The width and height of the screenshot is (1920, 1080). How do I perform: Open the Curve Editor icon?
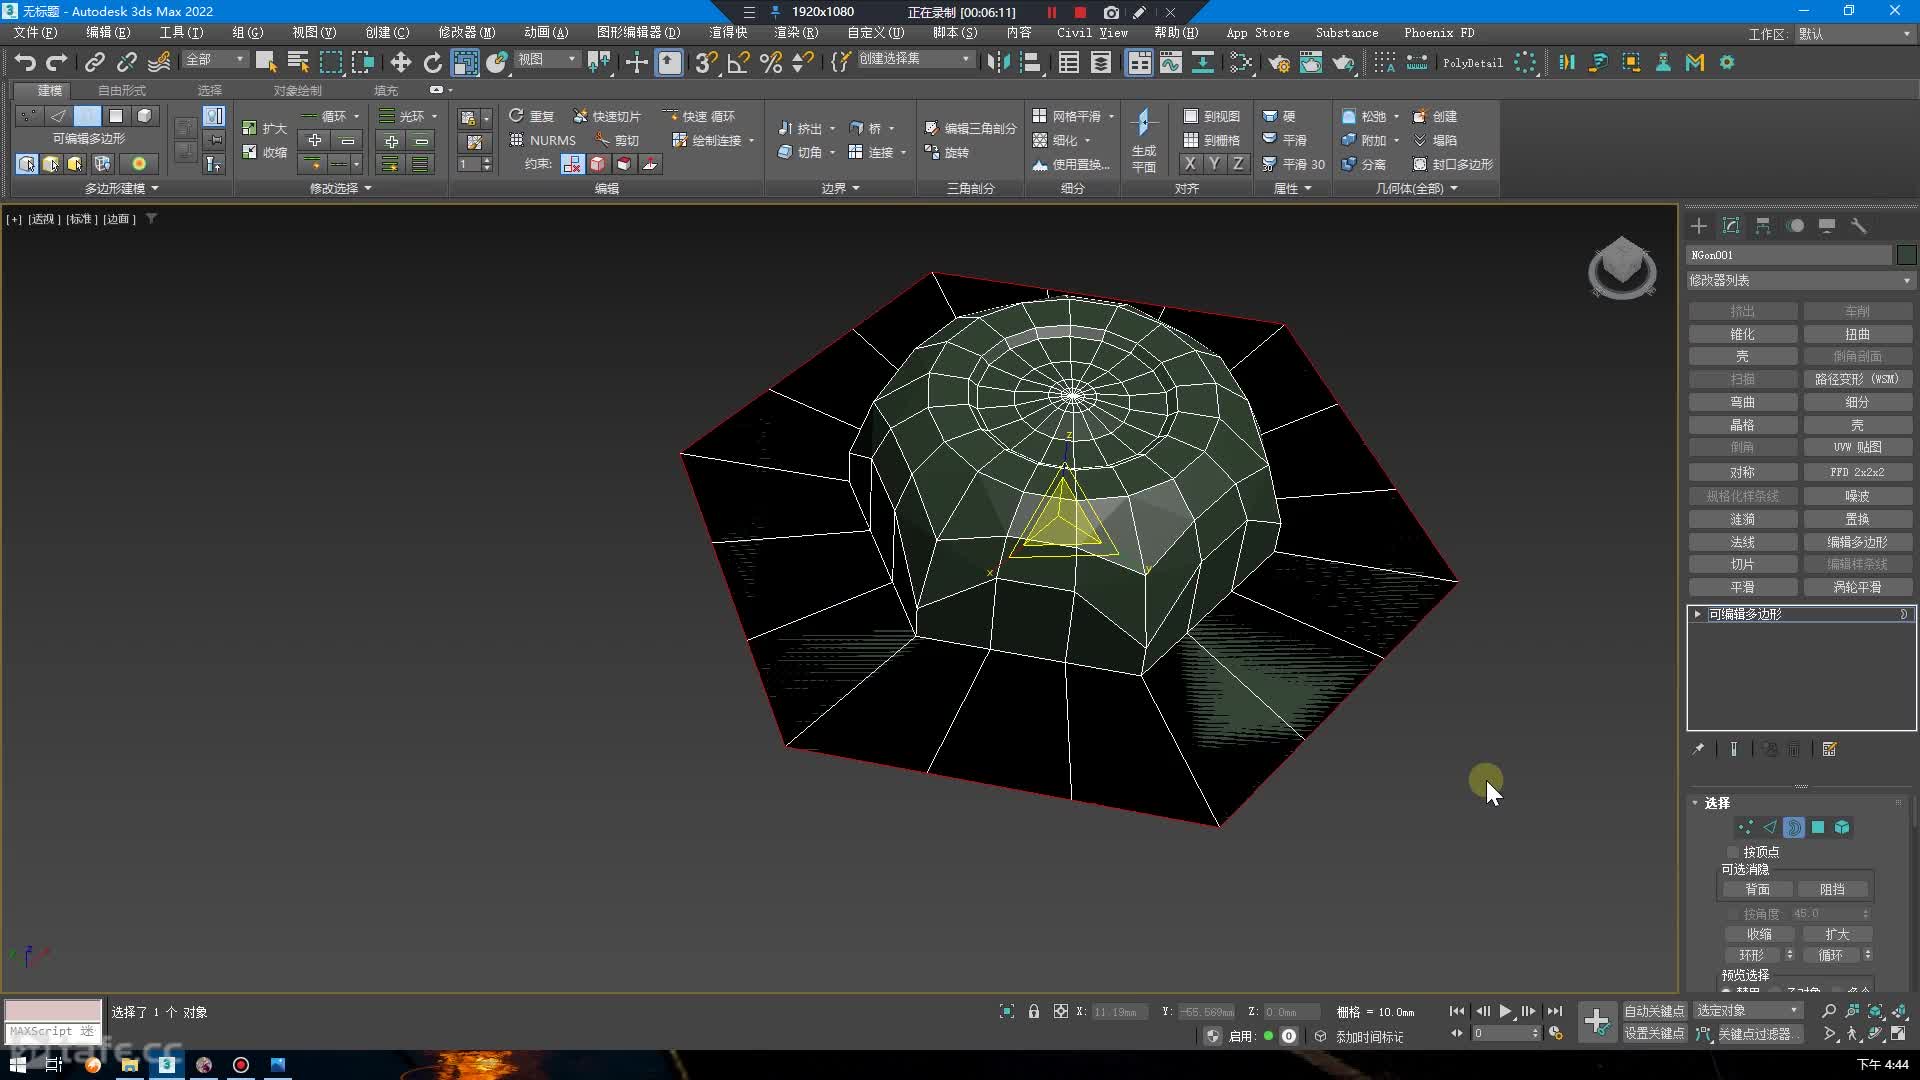click(1170, 62)
